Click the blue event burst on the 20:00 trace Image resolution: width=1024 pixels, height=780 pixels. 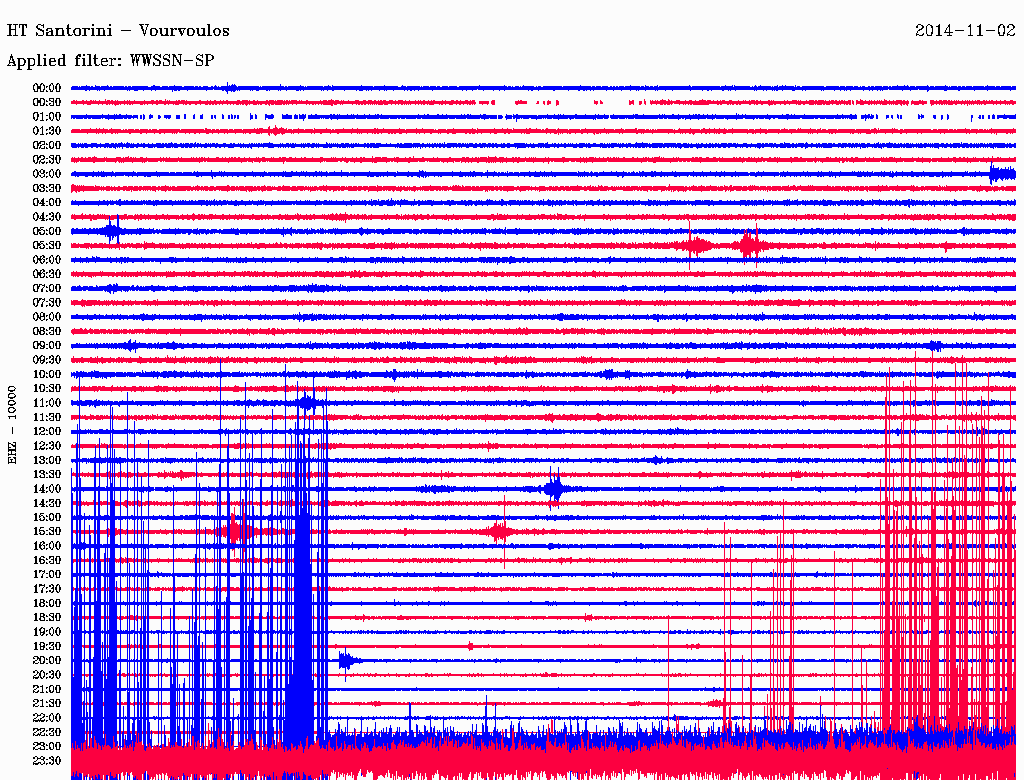point(347,661)
